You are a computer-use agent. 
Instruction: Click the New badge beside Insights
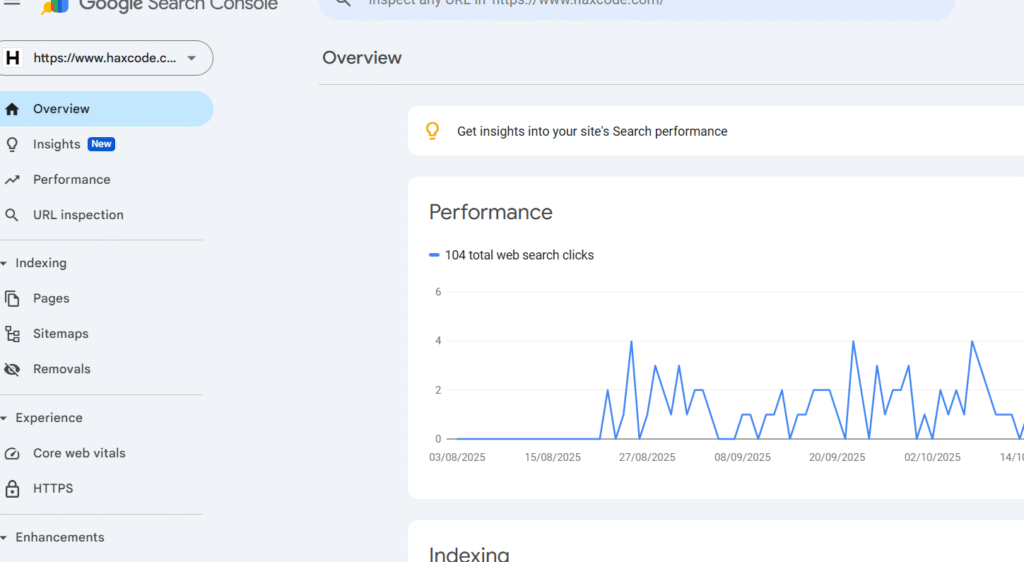click(101, 144)
